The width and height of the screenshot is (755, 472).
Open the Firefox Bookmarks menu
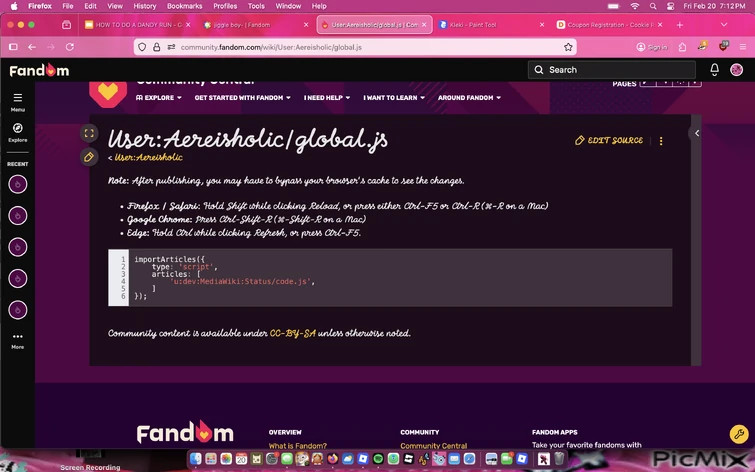click(184, 6)
